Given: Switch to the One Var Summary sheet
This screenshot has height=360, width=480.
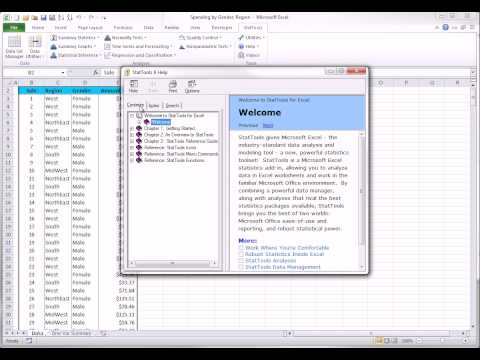Looking at the screenshot, I should (71, 333).
